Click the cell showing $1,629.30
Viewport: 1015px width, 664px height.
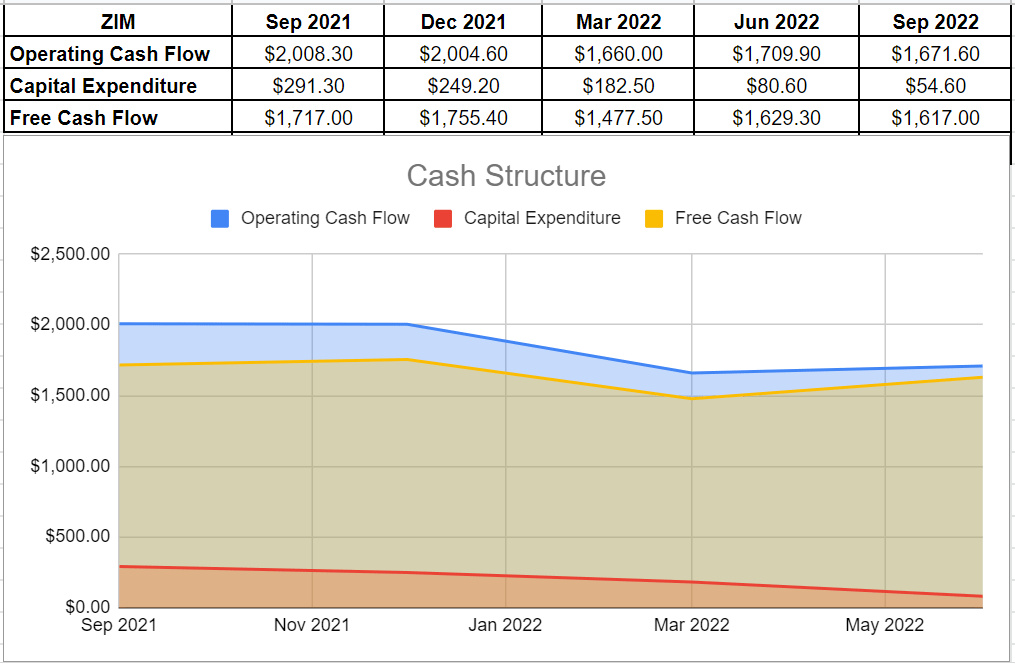tap(776, 117)
